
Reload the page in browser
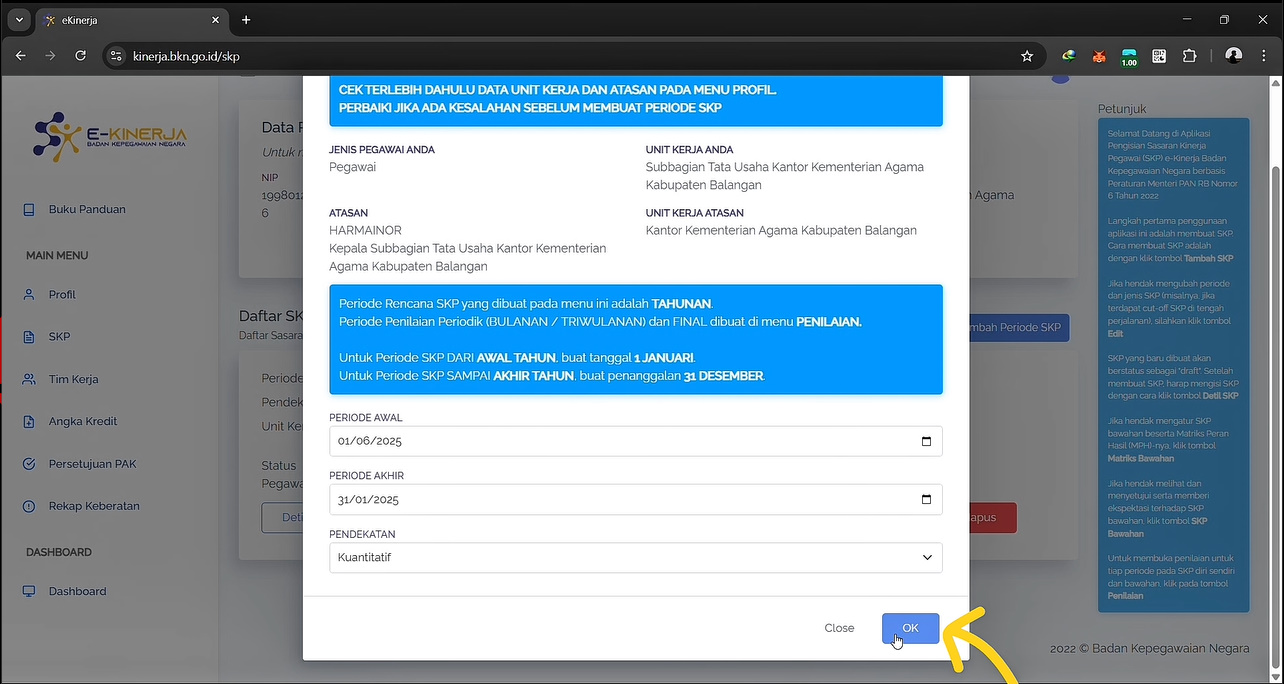point(80,56)
